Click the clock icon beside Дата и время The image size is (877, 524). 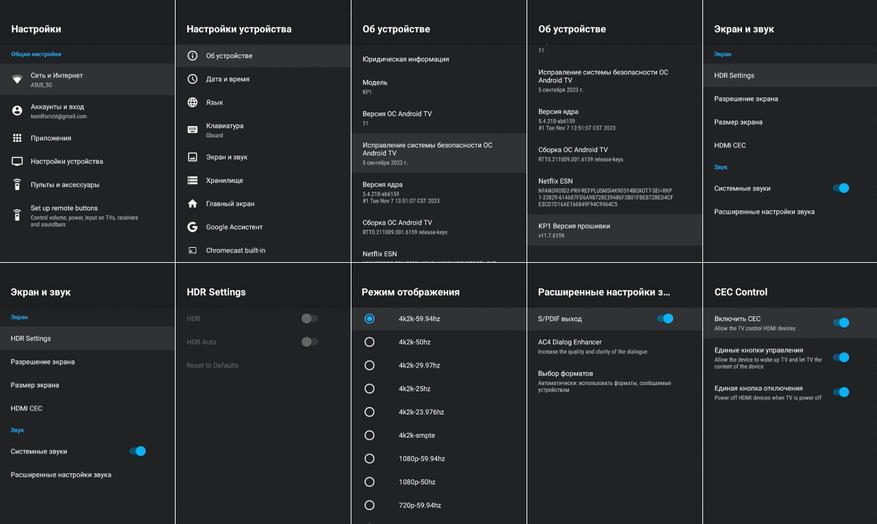(x=192, y=79)
